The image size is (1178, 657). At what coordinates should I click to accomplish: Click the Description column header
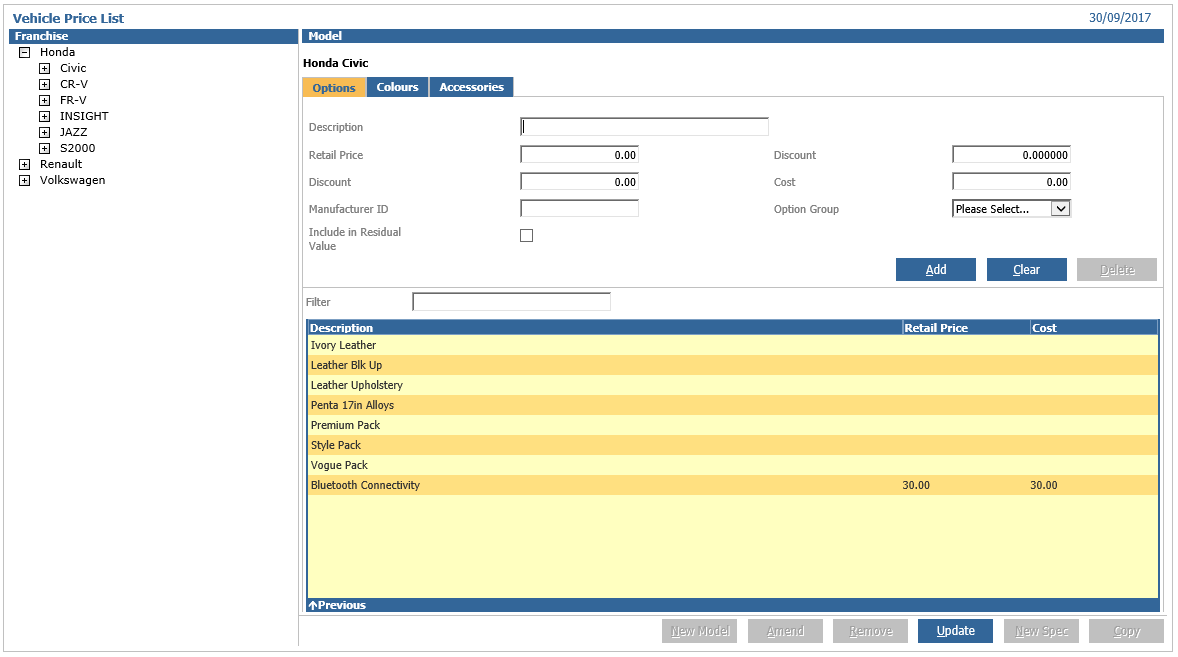(605, 328)
